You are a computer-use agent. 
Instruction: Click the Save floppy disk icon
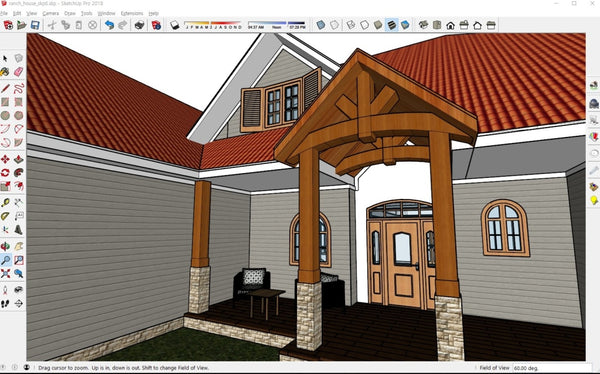pyautogui.click(x=35, y=25)
